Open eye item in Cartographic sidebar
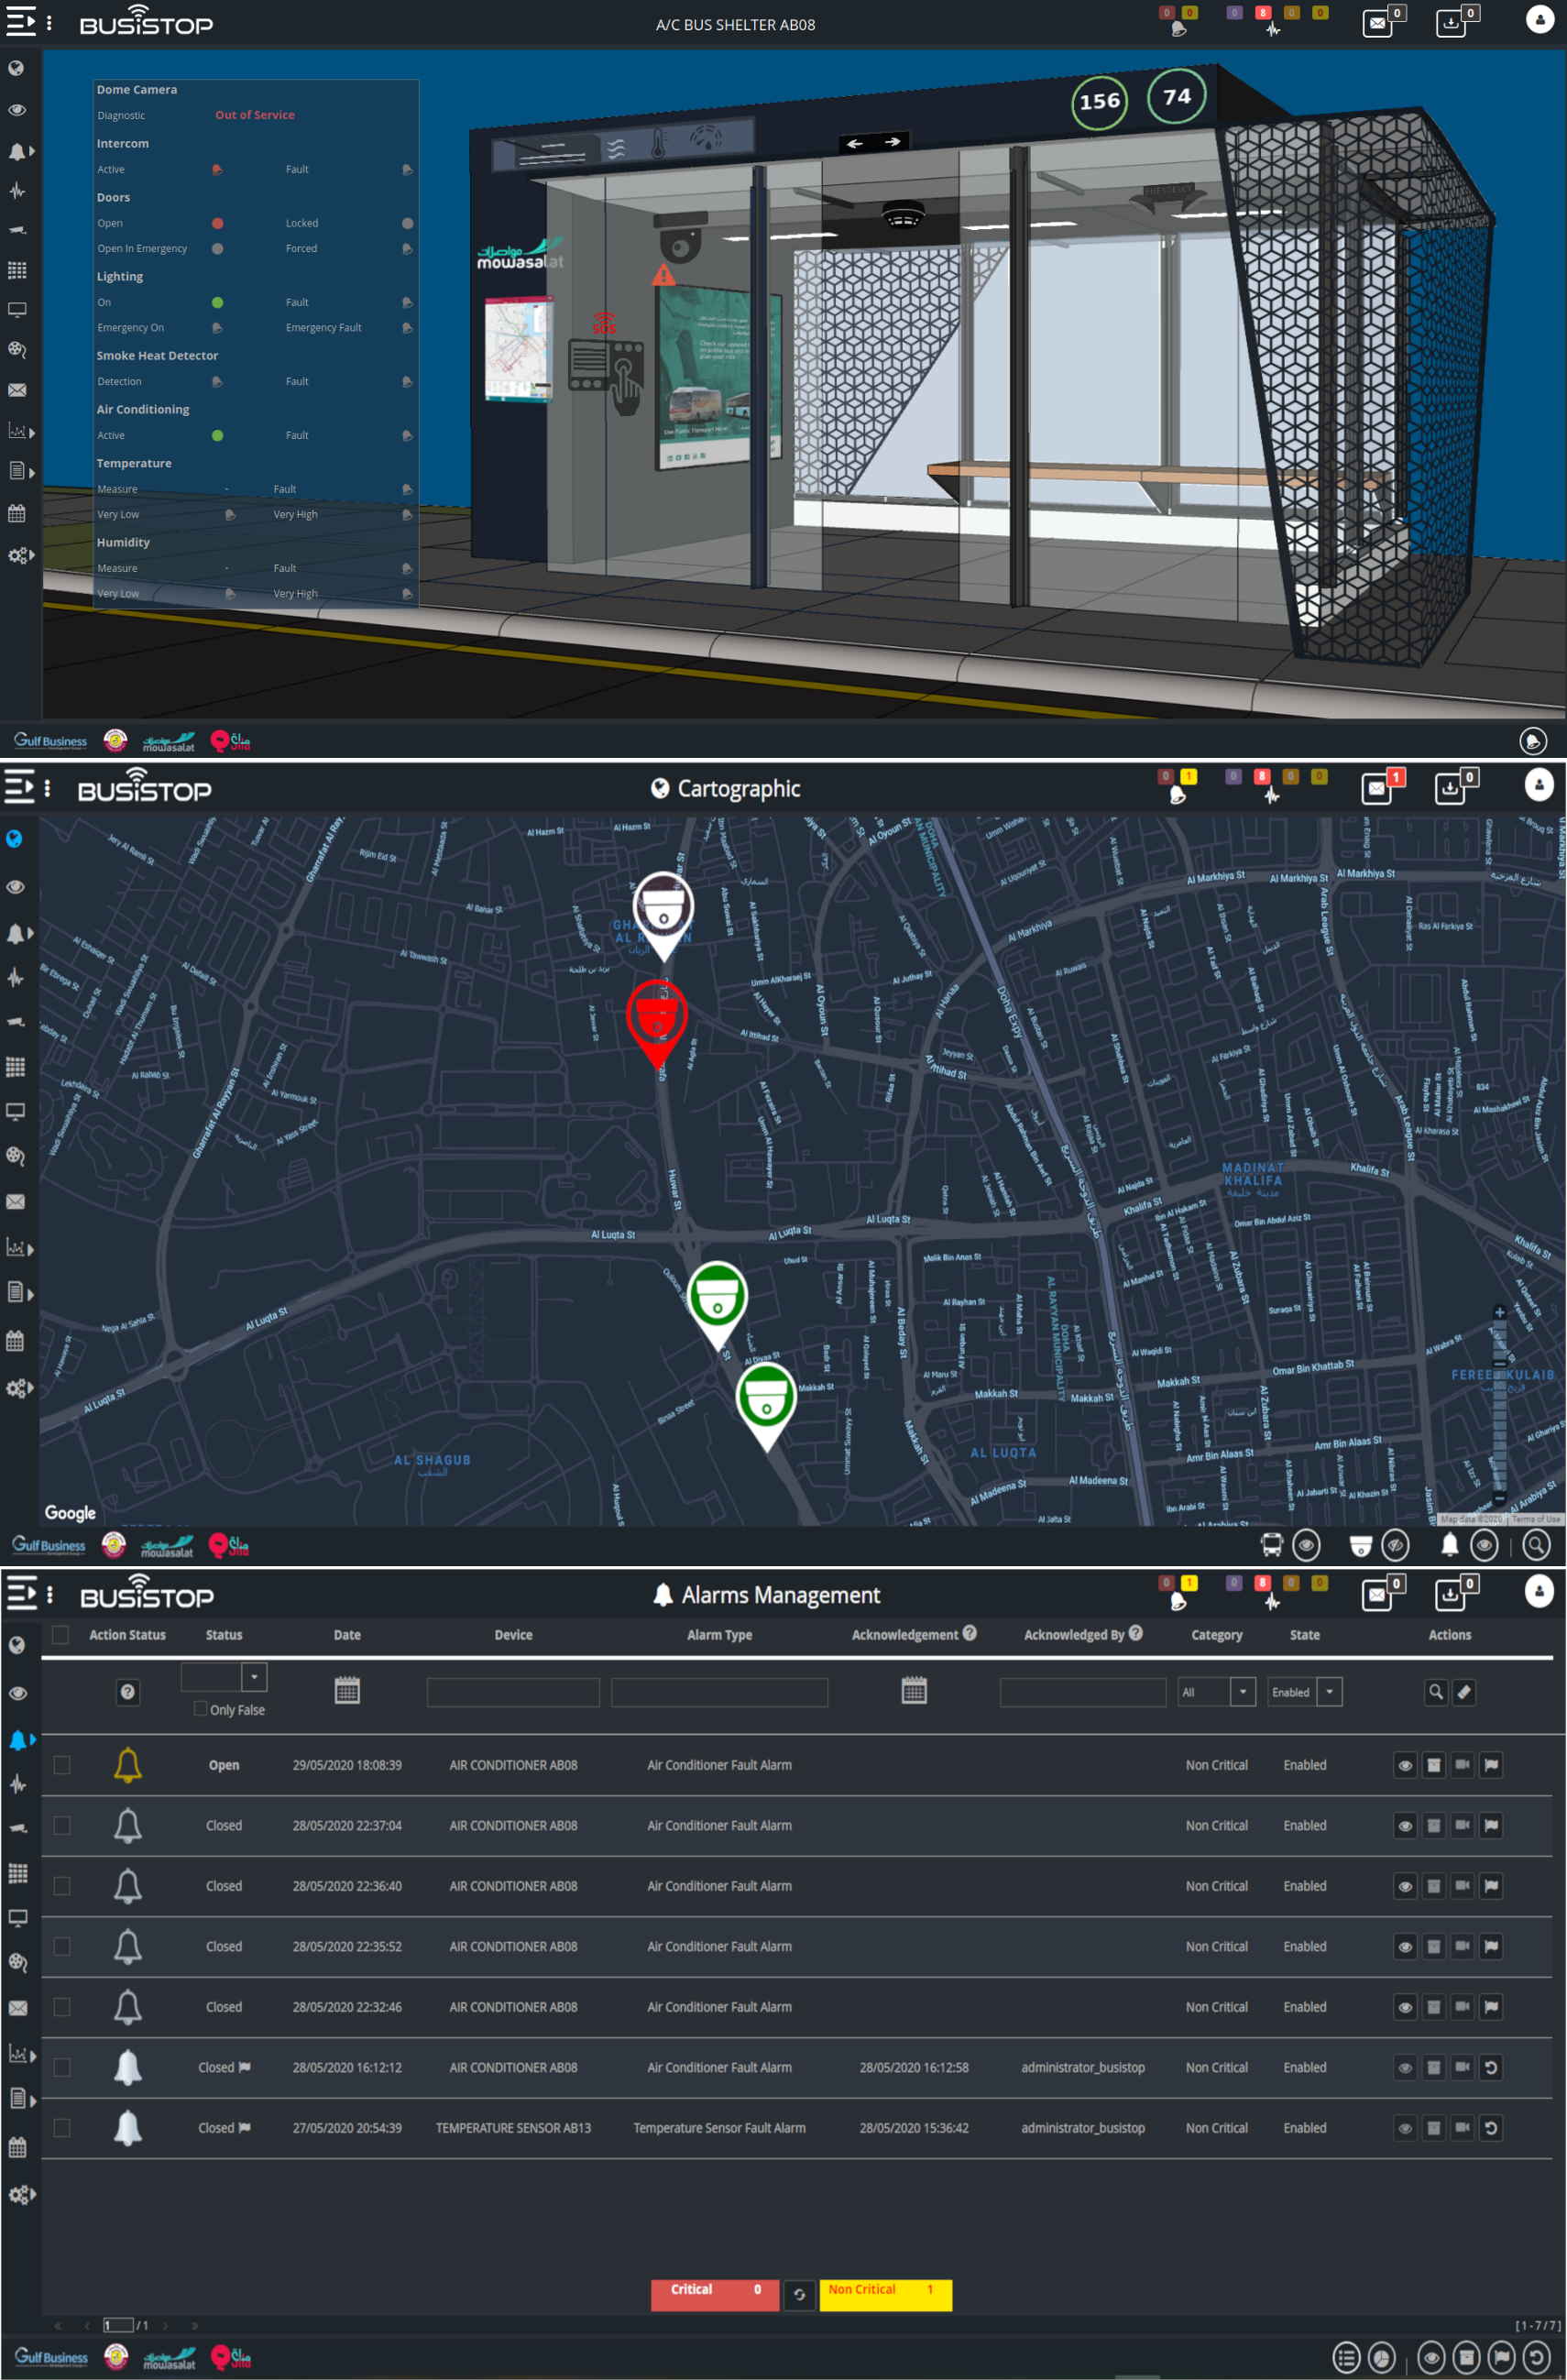 15,887
